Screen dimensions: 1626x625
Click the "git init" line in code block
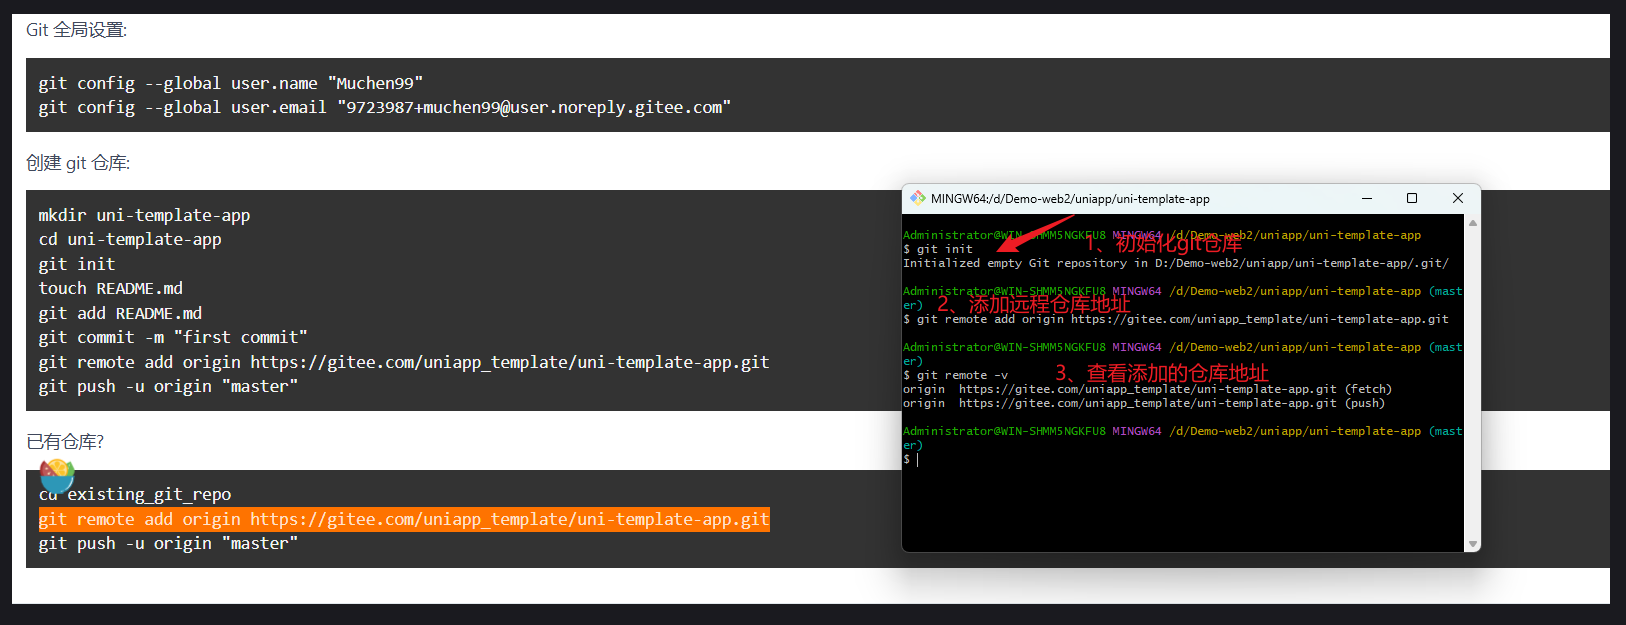pos(77,264)
